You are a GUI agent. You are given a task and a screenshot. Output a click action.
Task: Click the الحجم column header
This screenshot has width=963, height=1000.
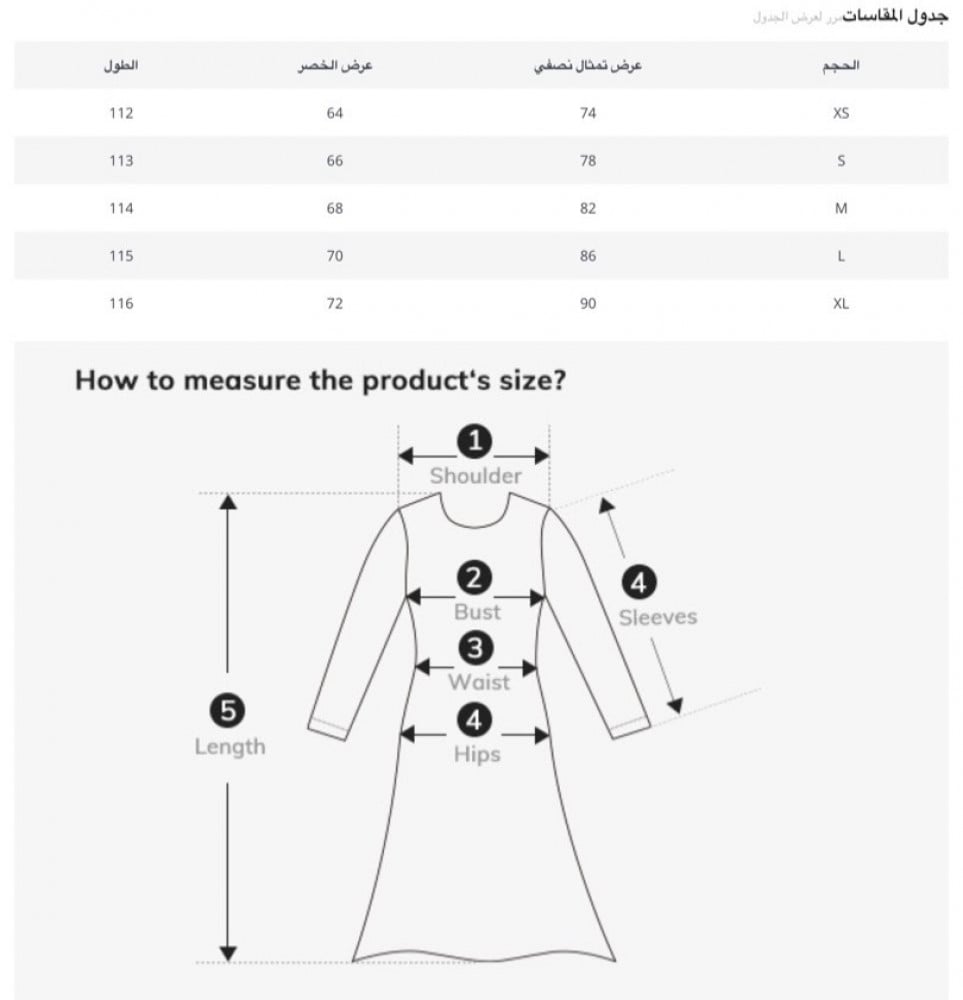(840, 65)
